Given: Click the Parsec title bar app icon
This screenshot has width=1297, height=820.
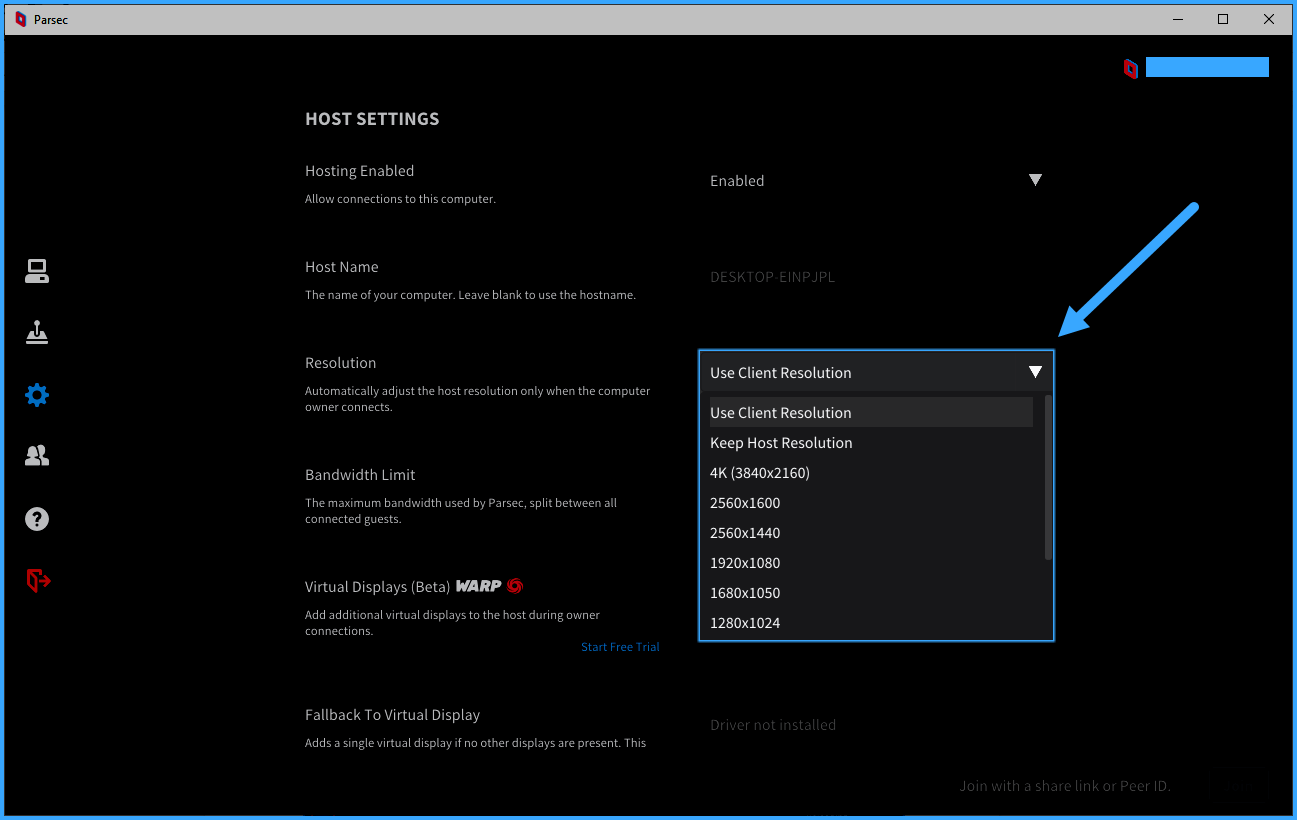Looking at the screenshot, I should coord(20,19).
